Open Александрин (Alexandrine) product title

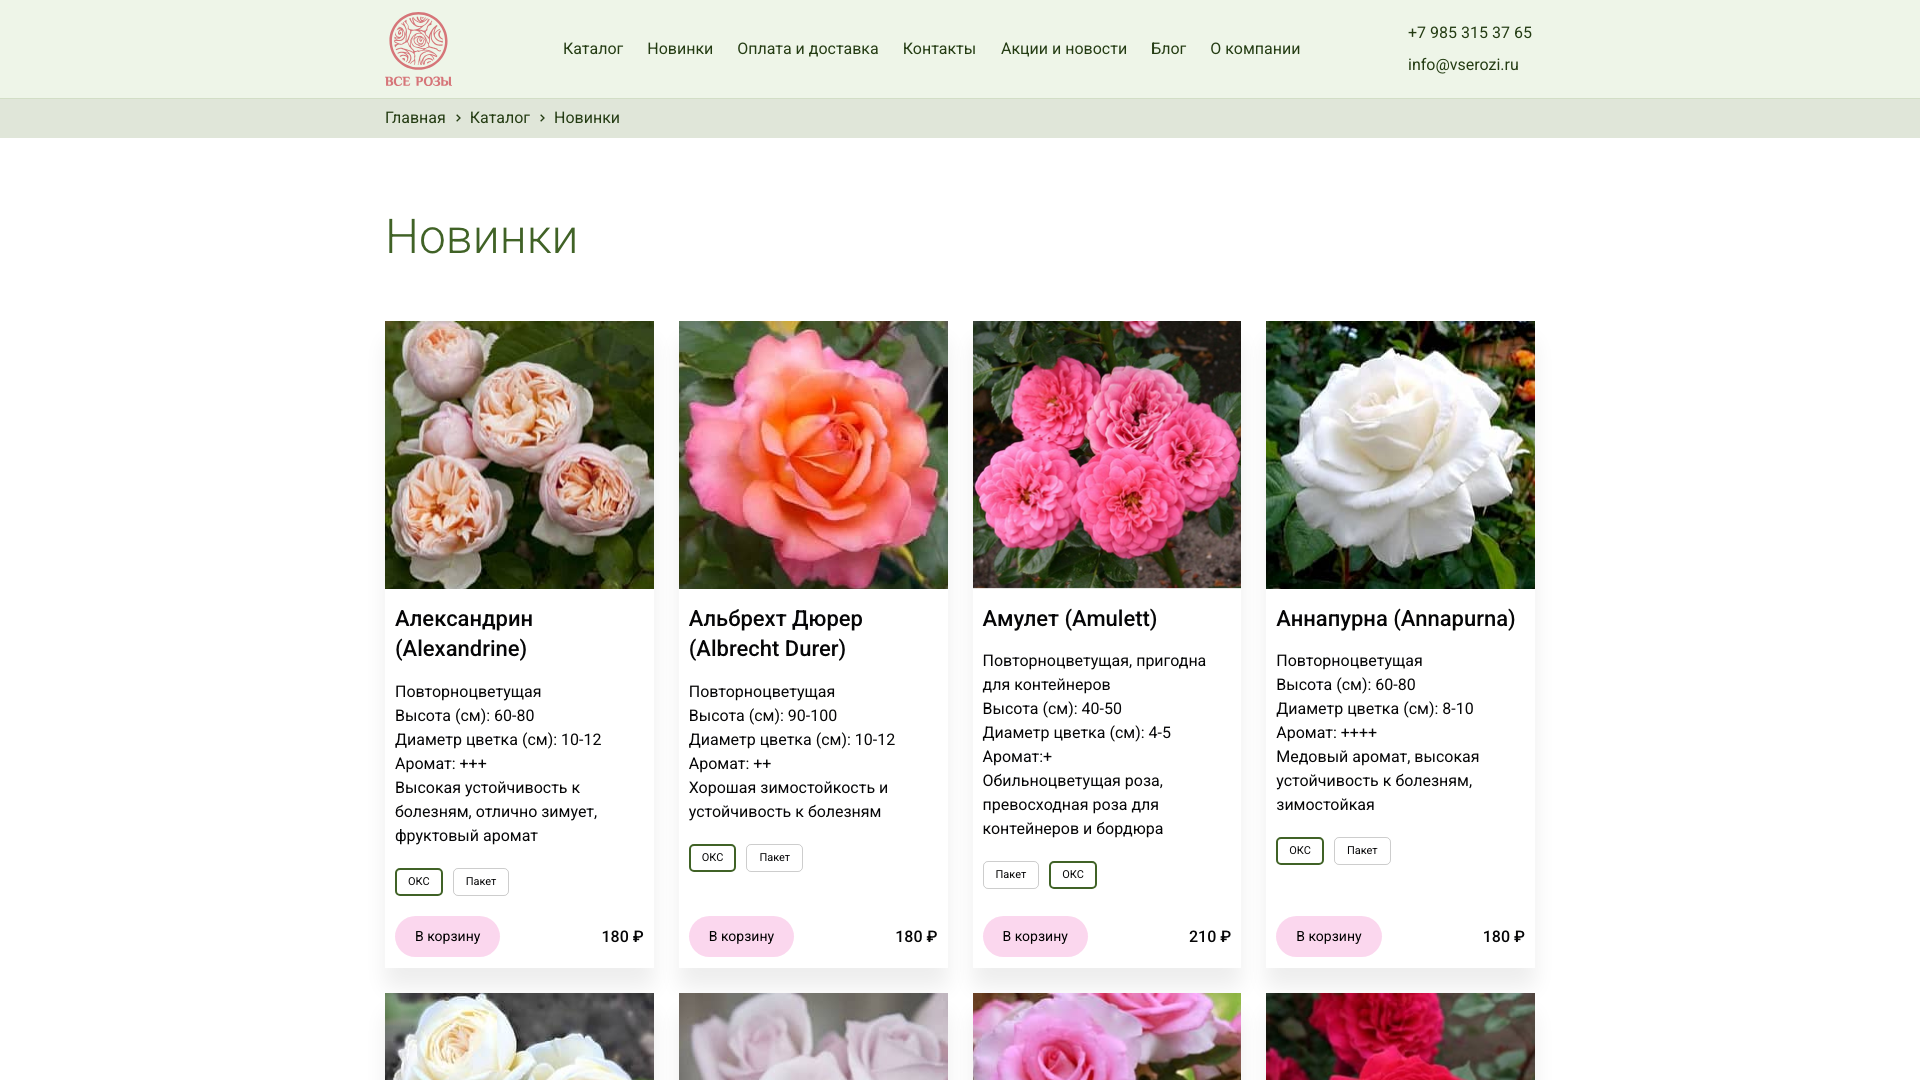click(464, 634)
